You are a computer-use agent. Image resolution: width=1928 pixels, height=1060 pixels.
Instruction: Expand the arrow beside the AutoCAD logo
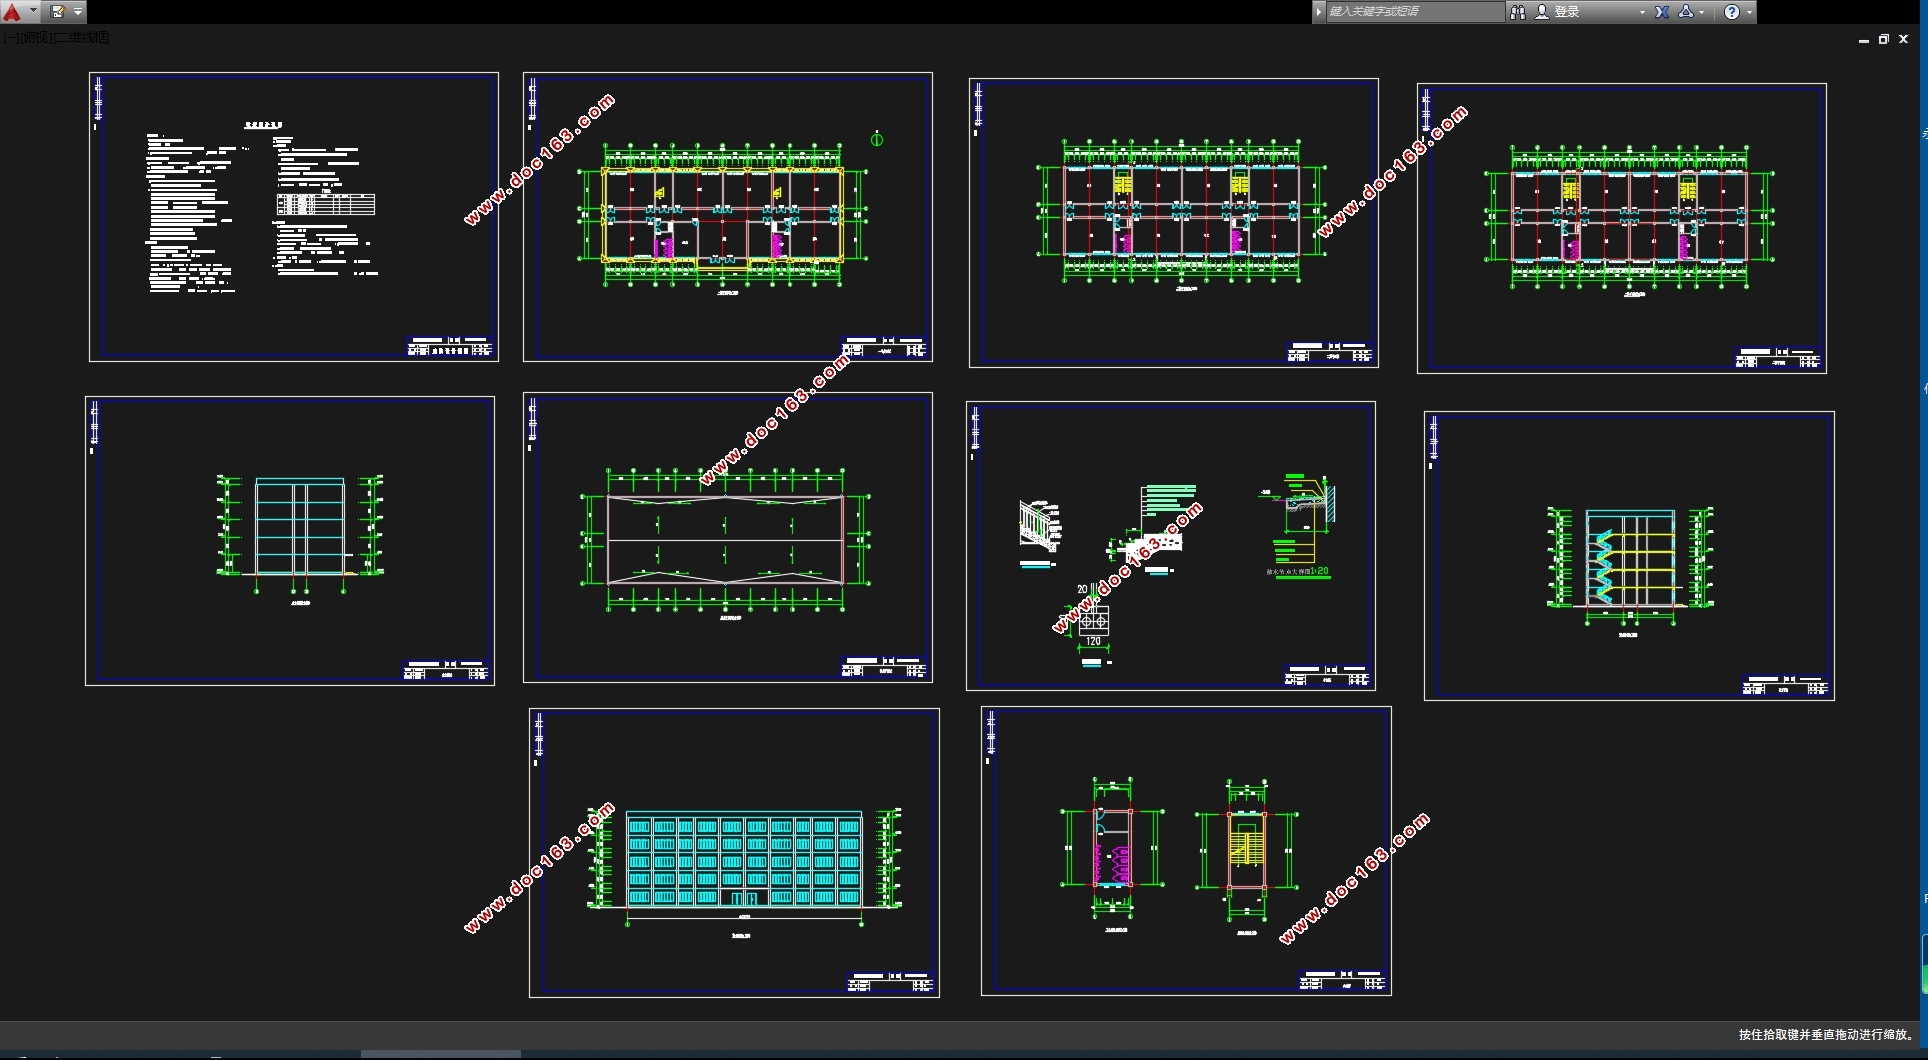point(33,12)
